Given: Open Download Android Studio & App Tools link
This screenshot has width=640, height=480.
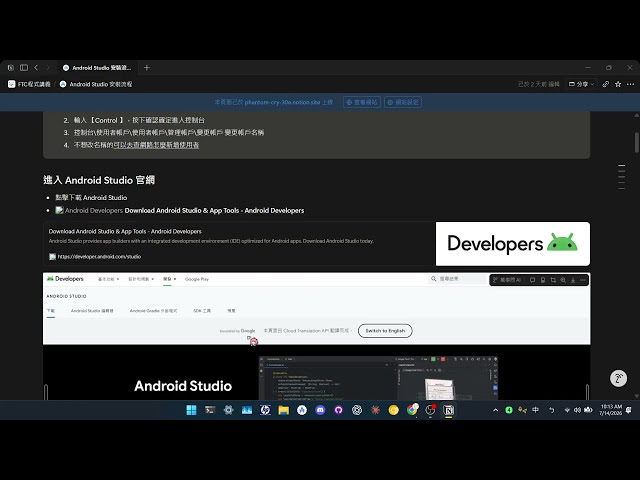Looking at the screenshot, I should 214,211.
